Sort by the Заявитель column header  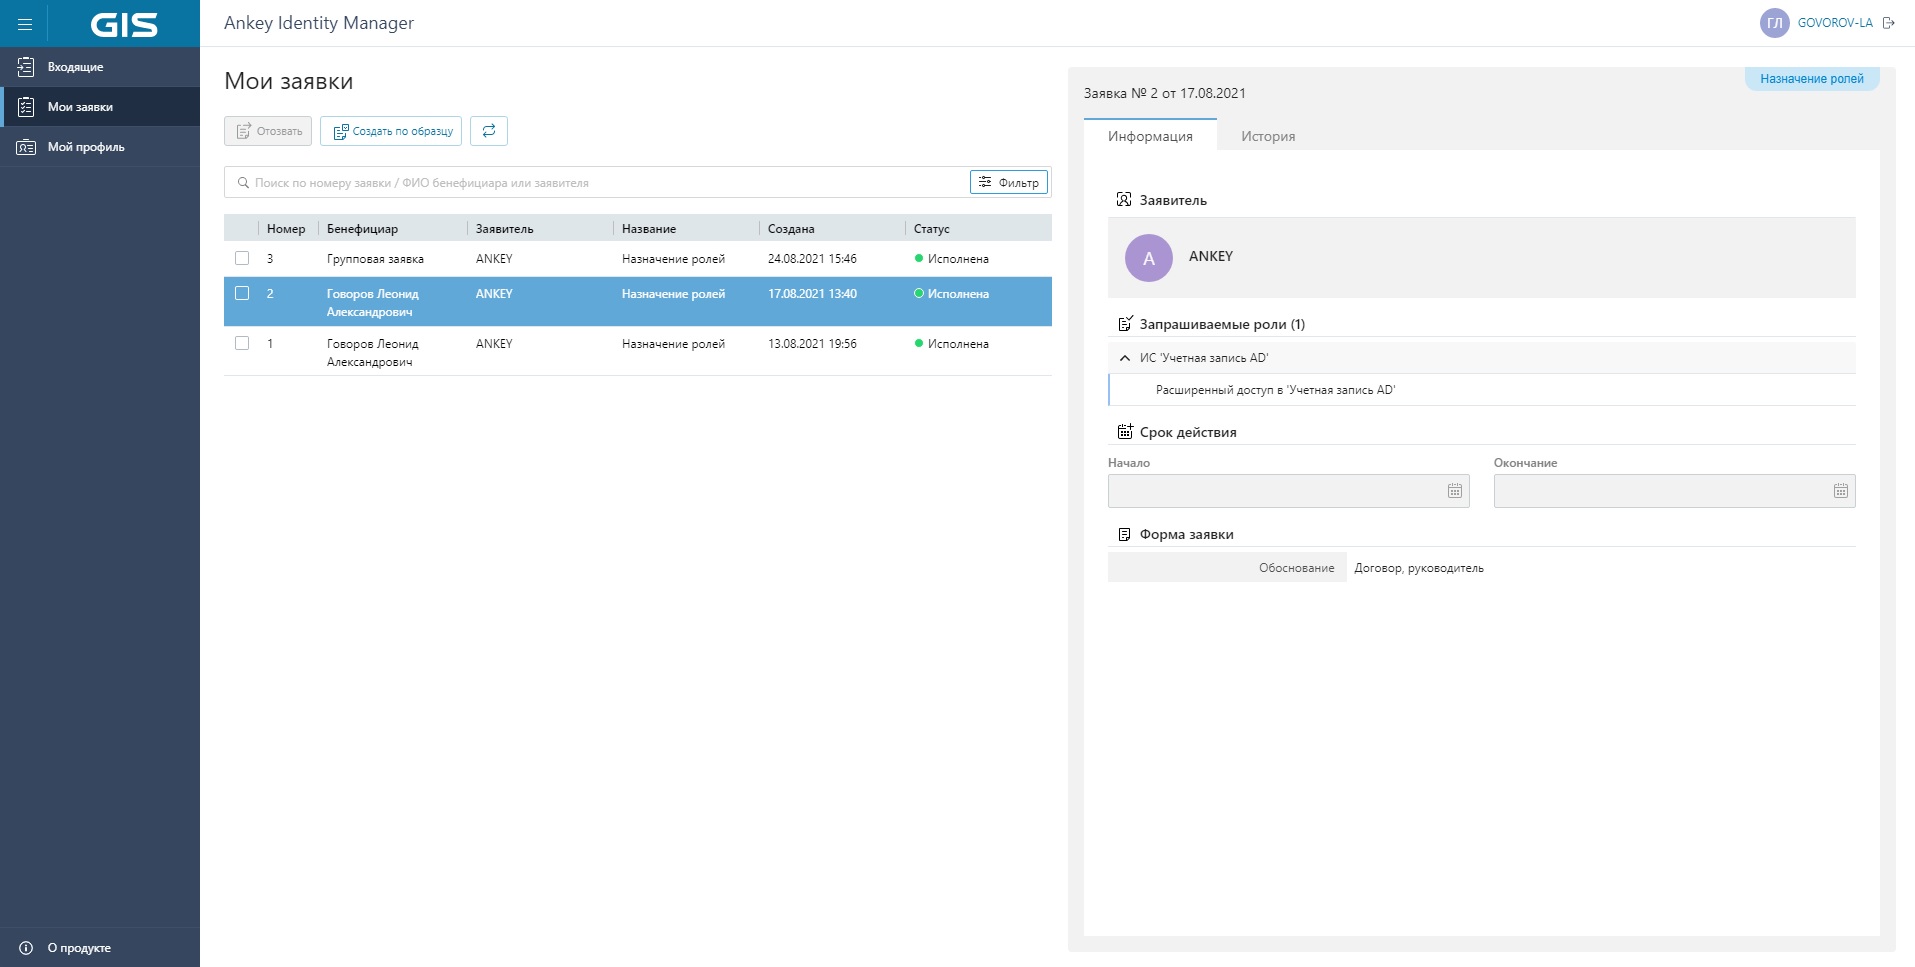click(505, 229)
